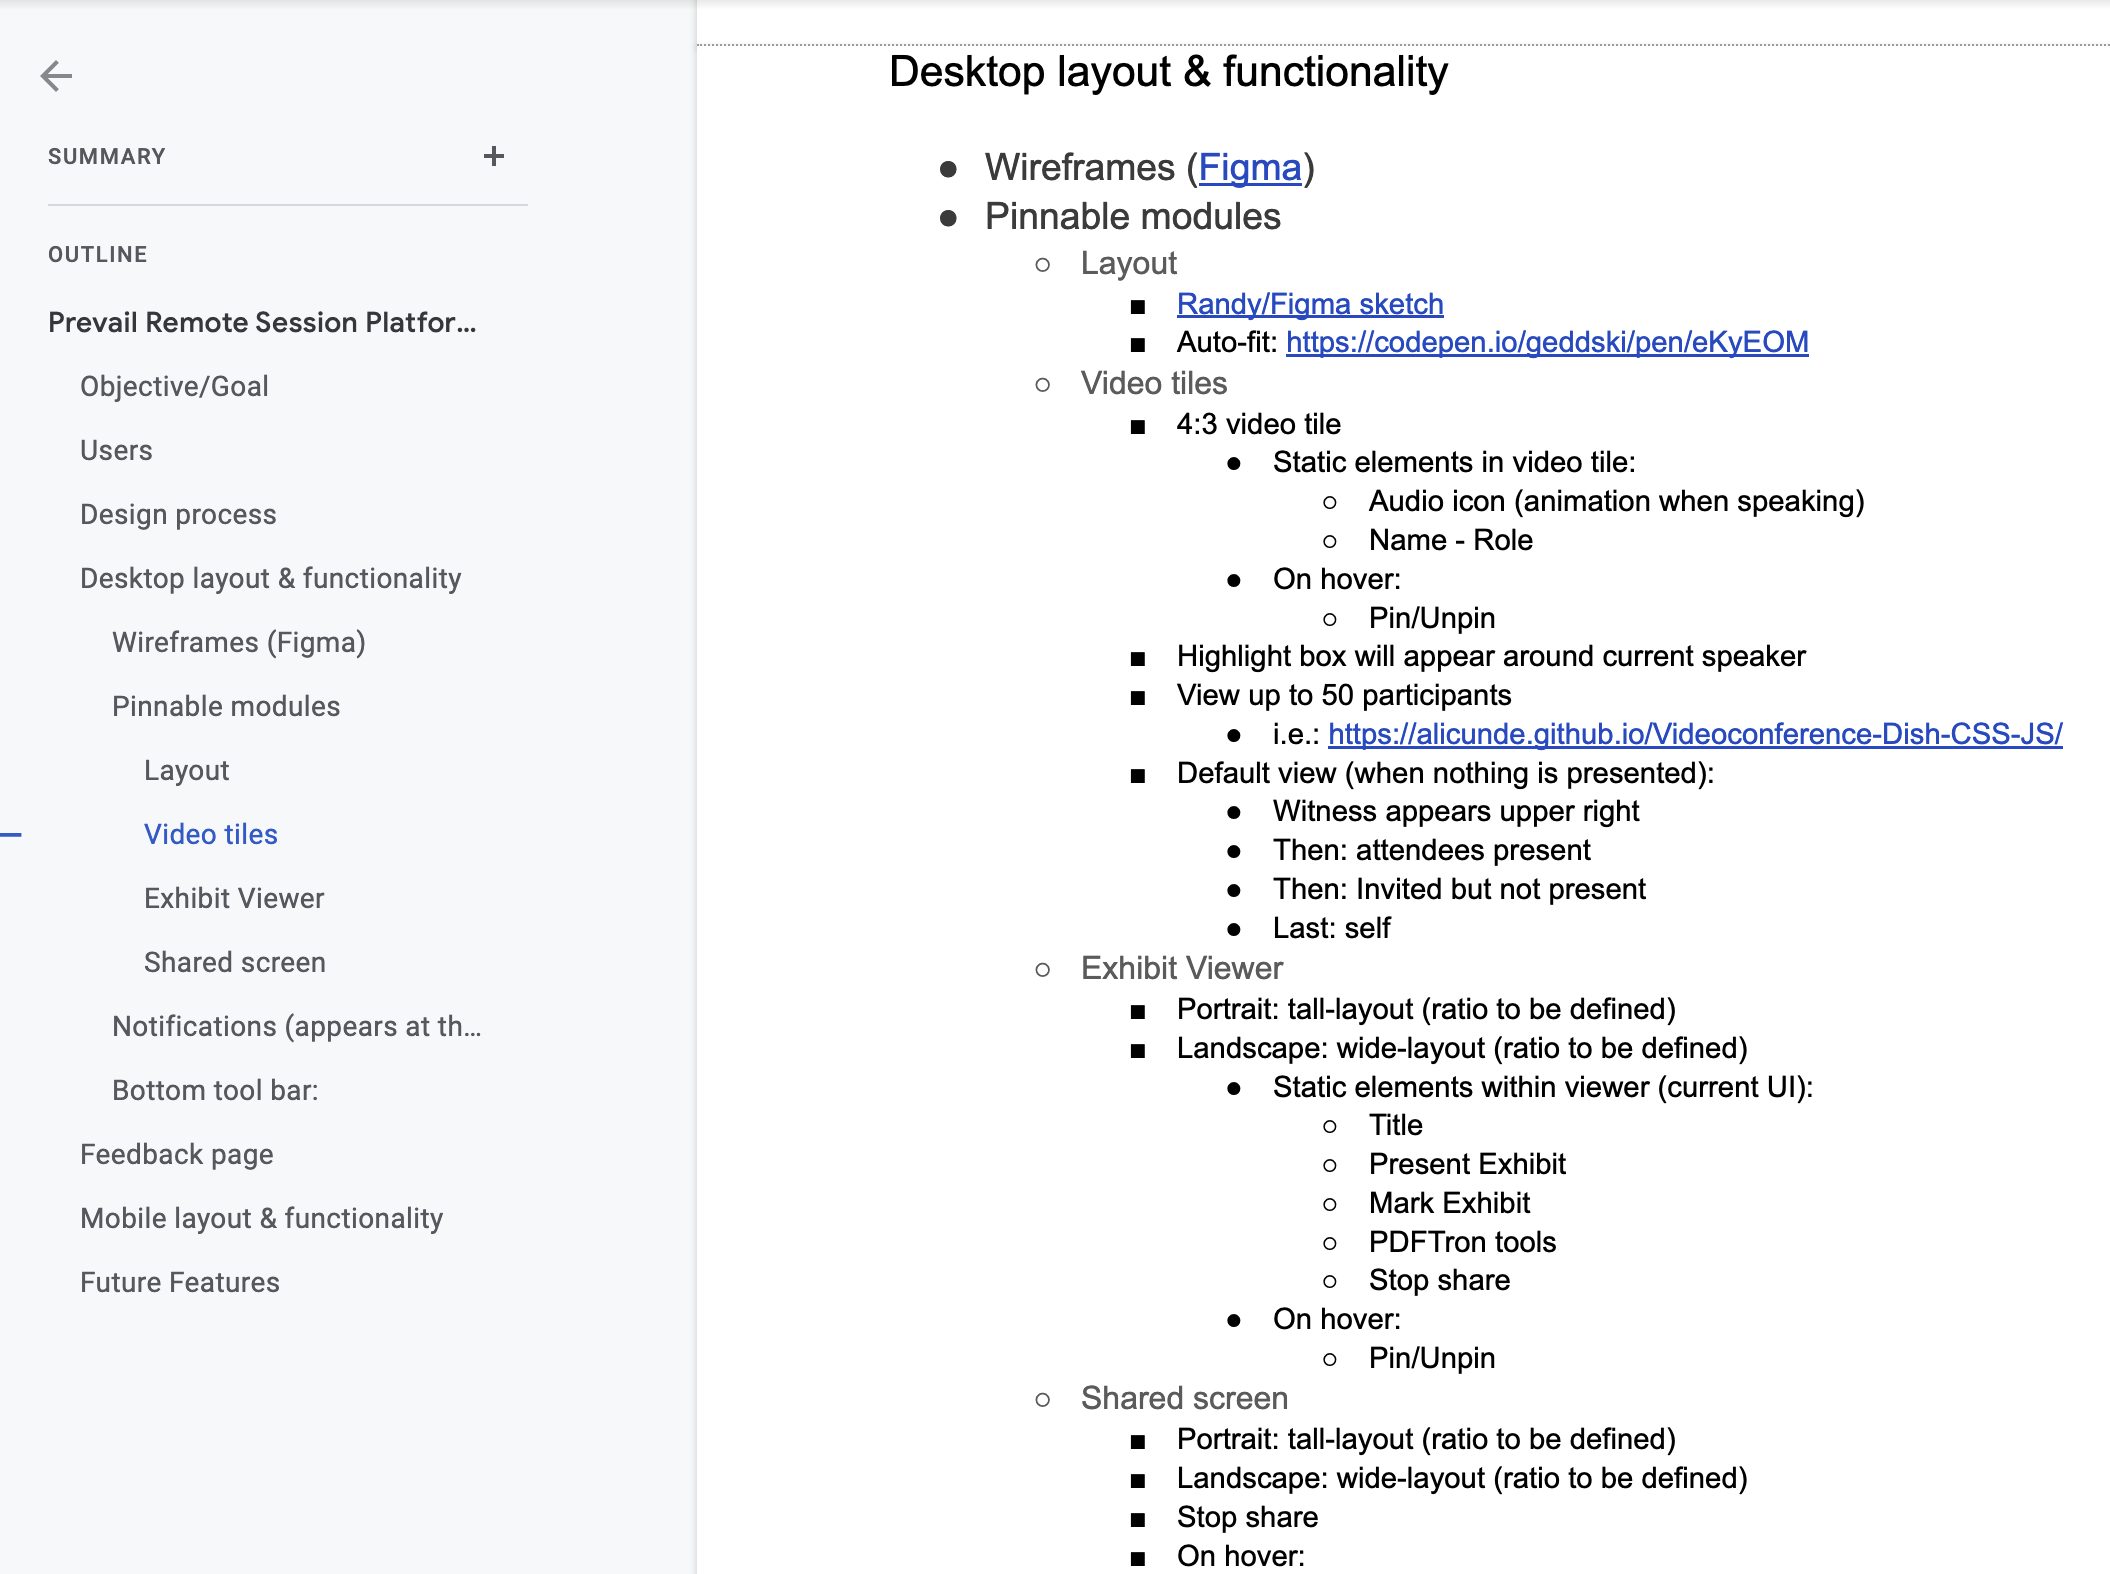The width and height of the screenshot is (2110, 1574).
Task: Go to Layout heading in outline
Action: pos(186,770)
